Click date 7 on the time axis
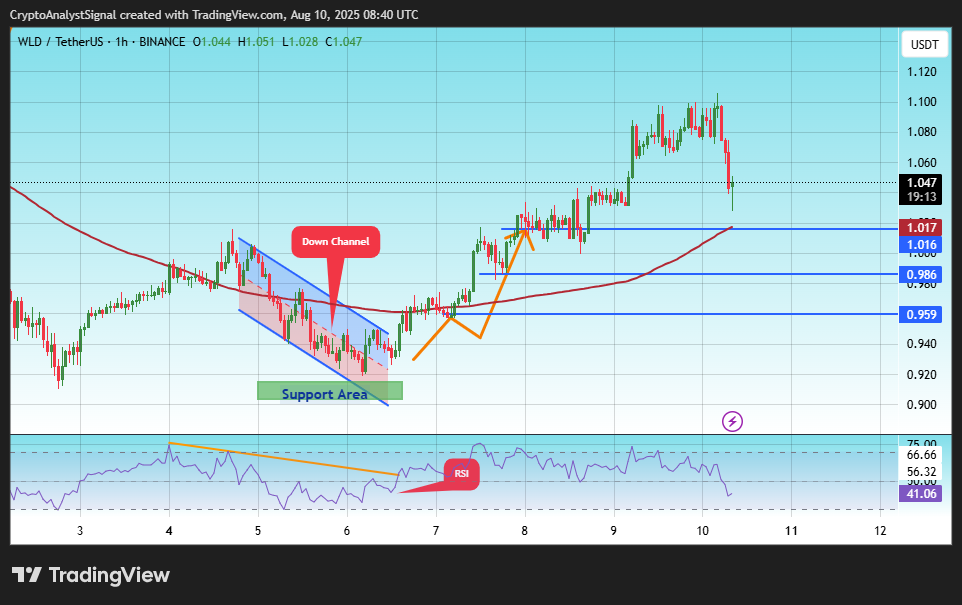The height and width of the screenshot is (605, 962). [436, 531]
